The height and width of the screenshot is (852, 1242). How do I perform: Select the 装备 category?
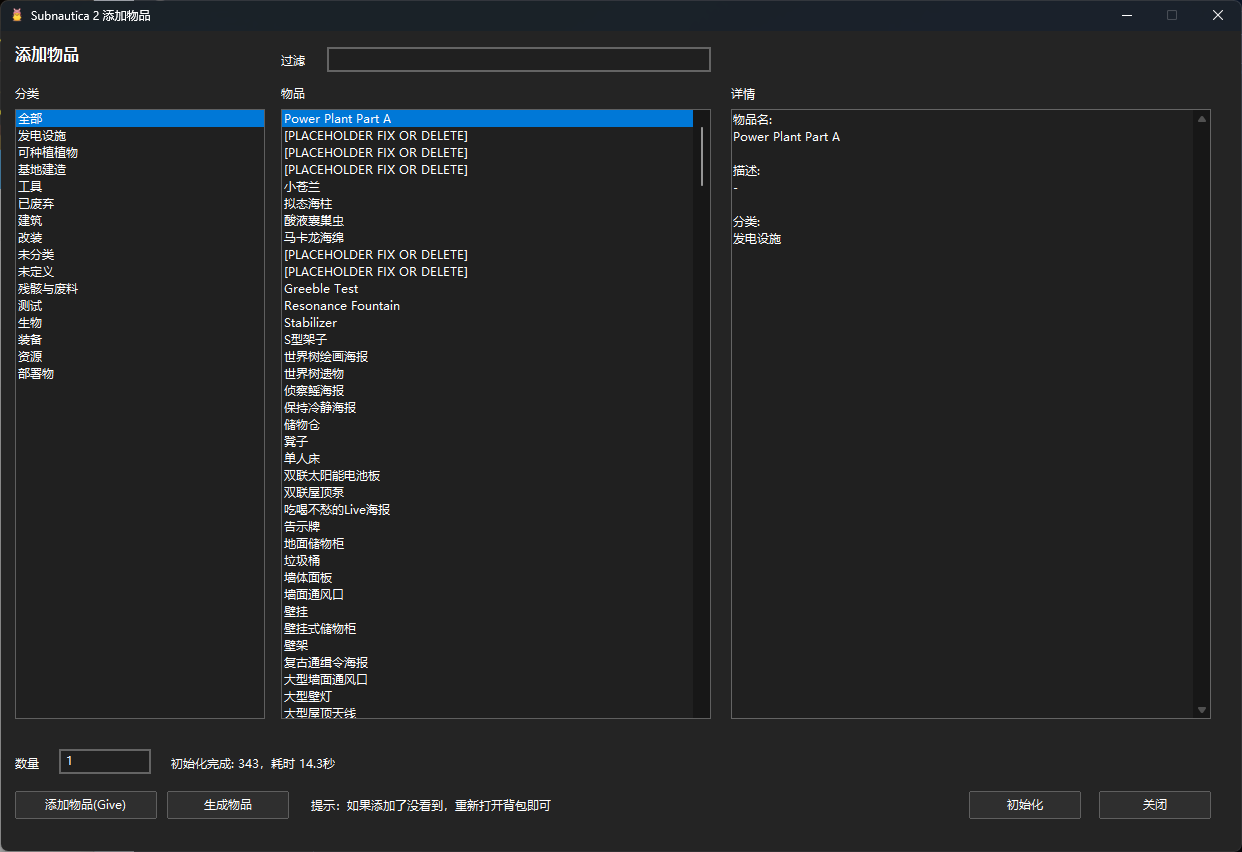140,339
